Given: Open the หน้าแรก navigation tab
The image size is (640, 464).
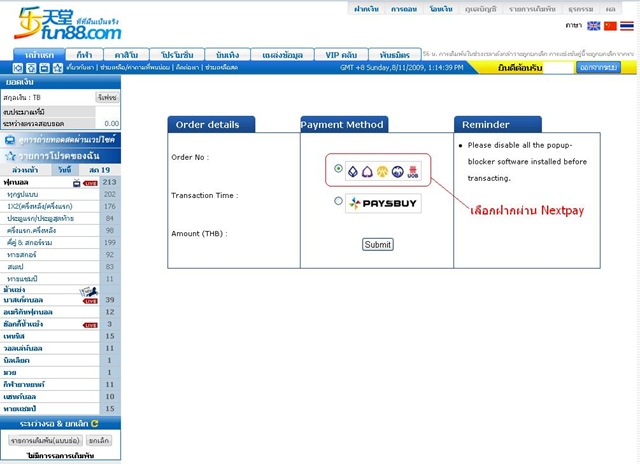Looking at the screenshot, I should pos(39,55).
